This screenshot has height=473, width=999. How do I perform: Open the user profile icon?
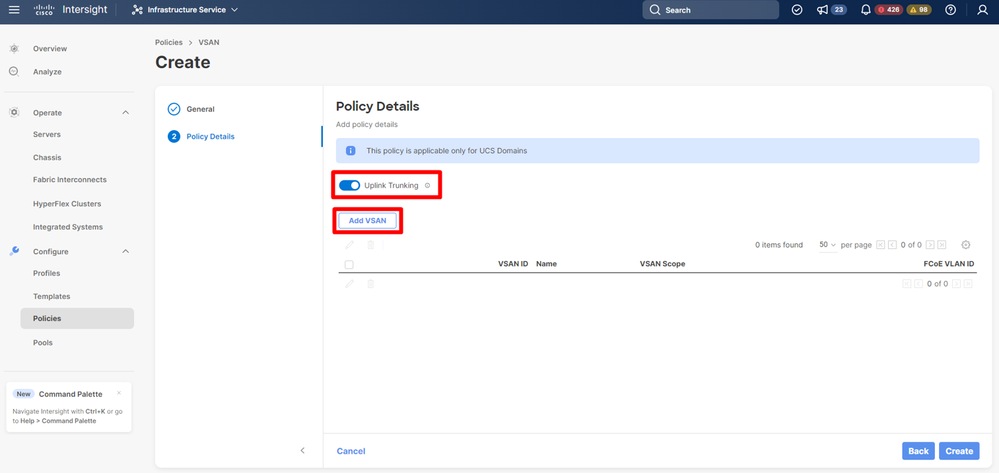[982, 10]
